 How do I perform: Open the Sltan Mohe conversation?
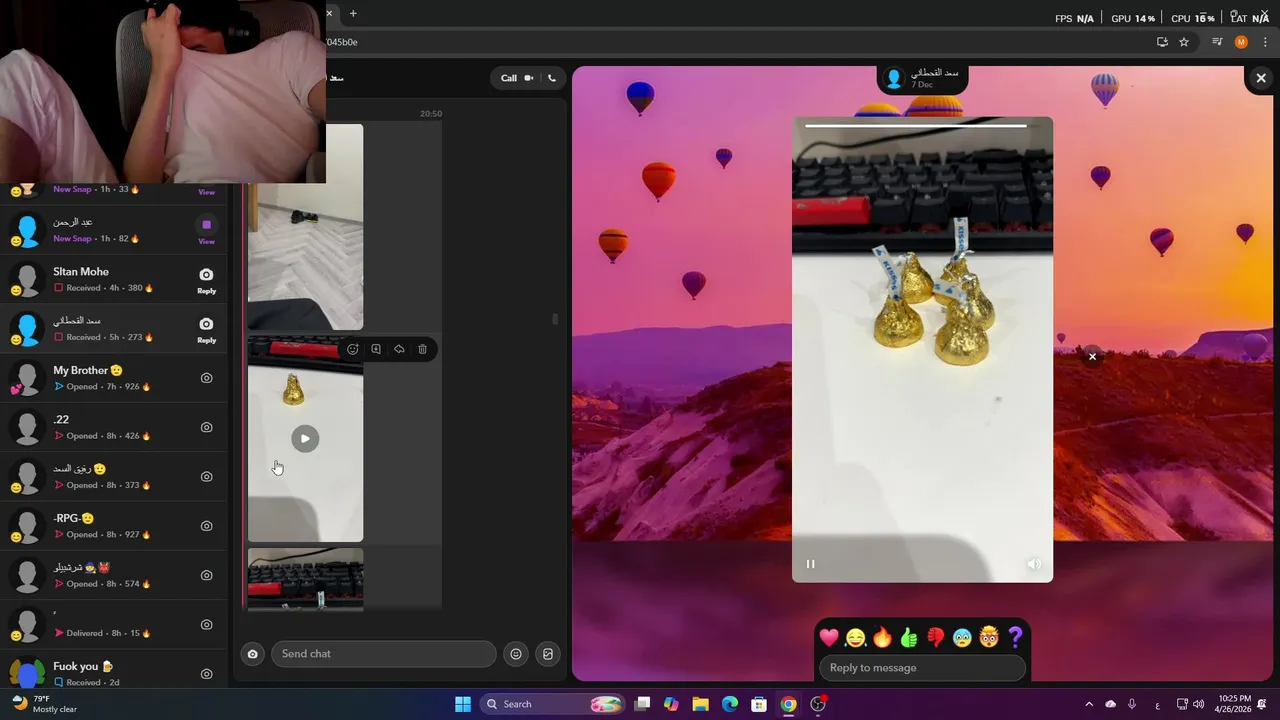(x=116, y=279)
